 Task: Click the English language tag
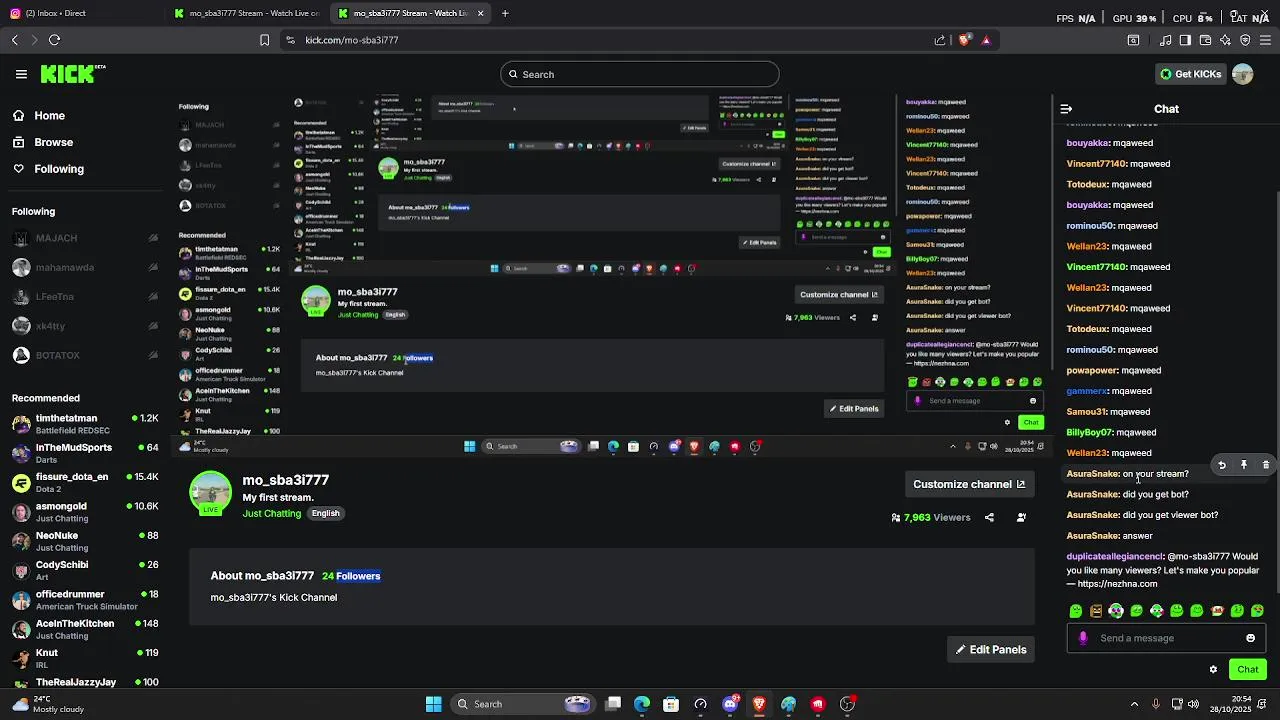325,513
